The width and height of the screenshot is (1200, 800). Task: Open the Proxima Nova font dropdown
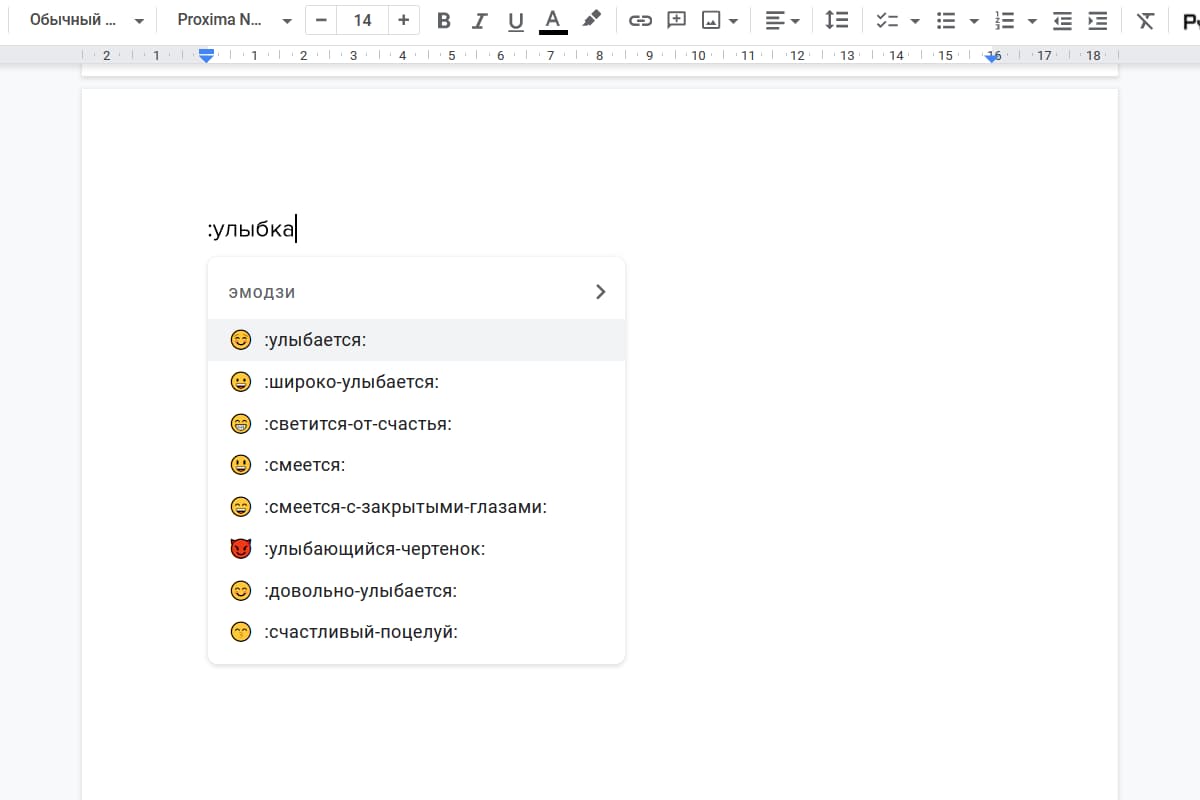(x=235, y=20)
